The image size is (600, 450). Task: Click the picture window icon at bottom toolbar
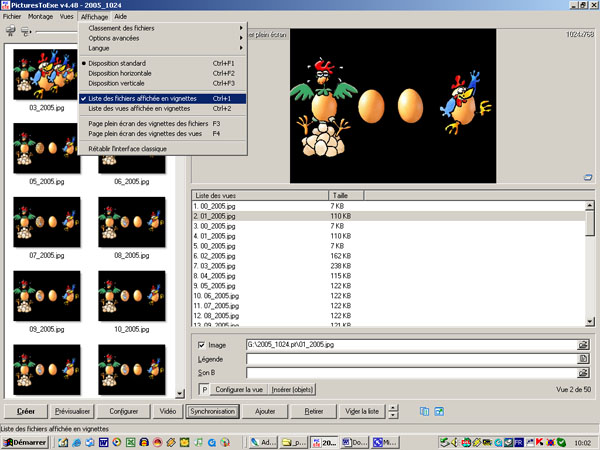(x=439, y=411)
